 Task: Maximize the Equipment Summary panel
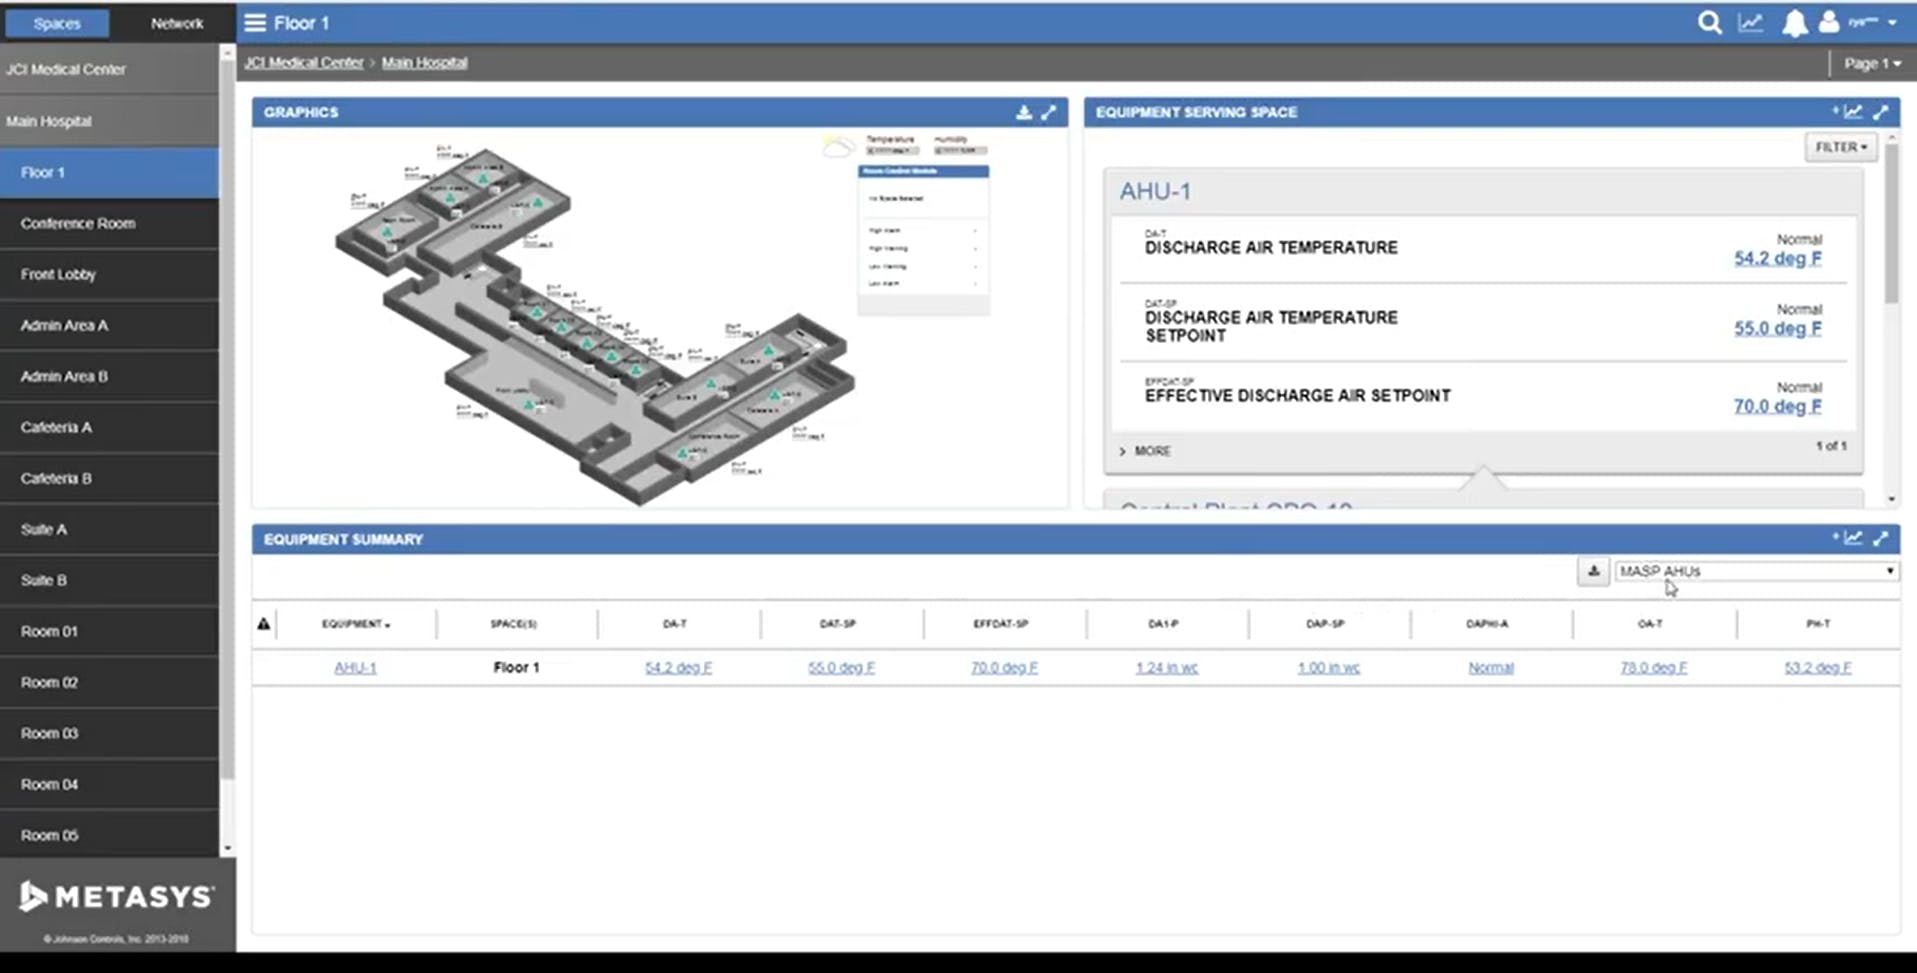(1881, 538)
